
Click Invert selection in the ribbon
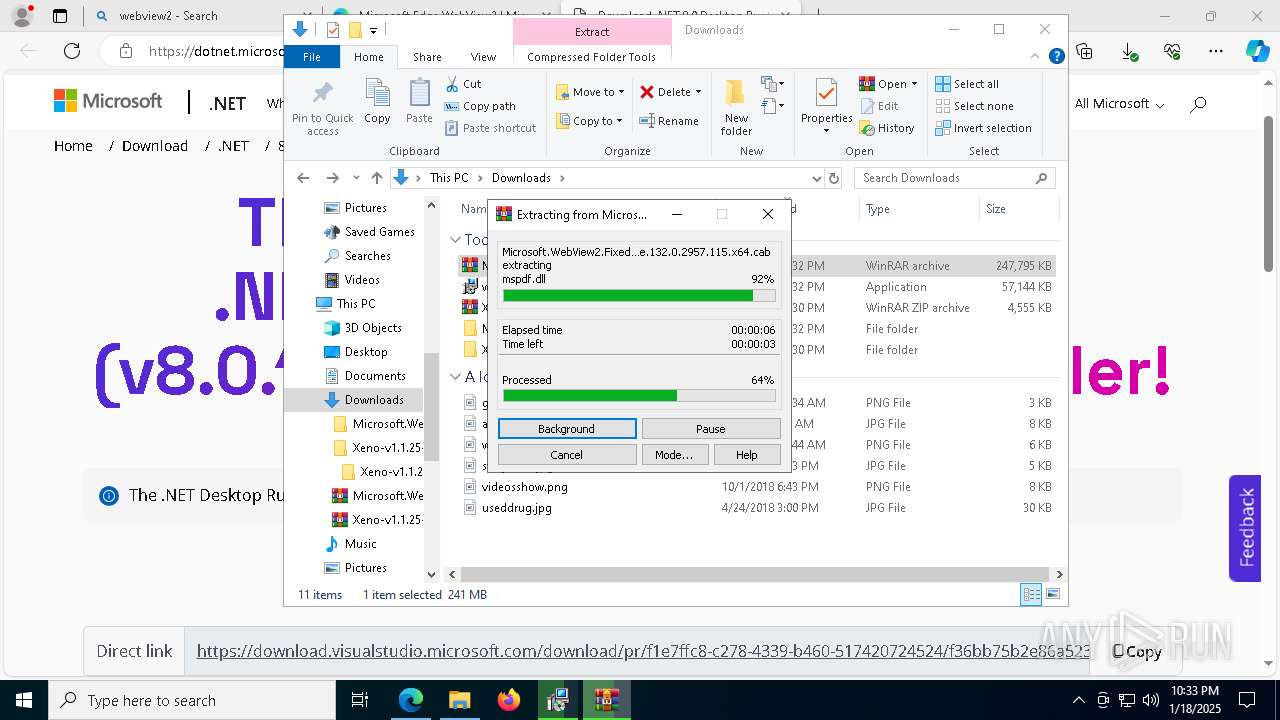[984, 128]
